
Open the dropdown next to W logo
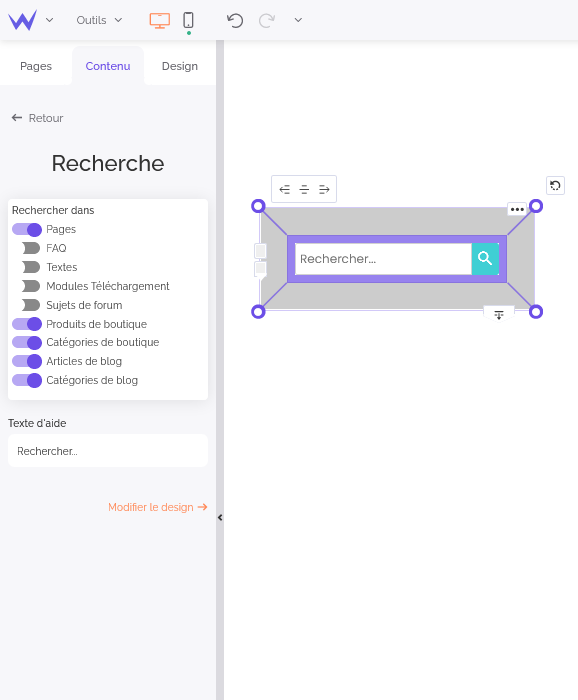(50, 20)
